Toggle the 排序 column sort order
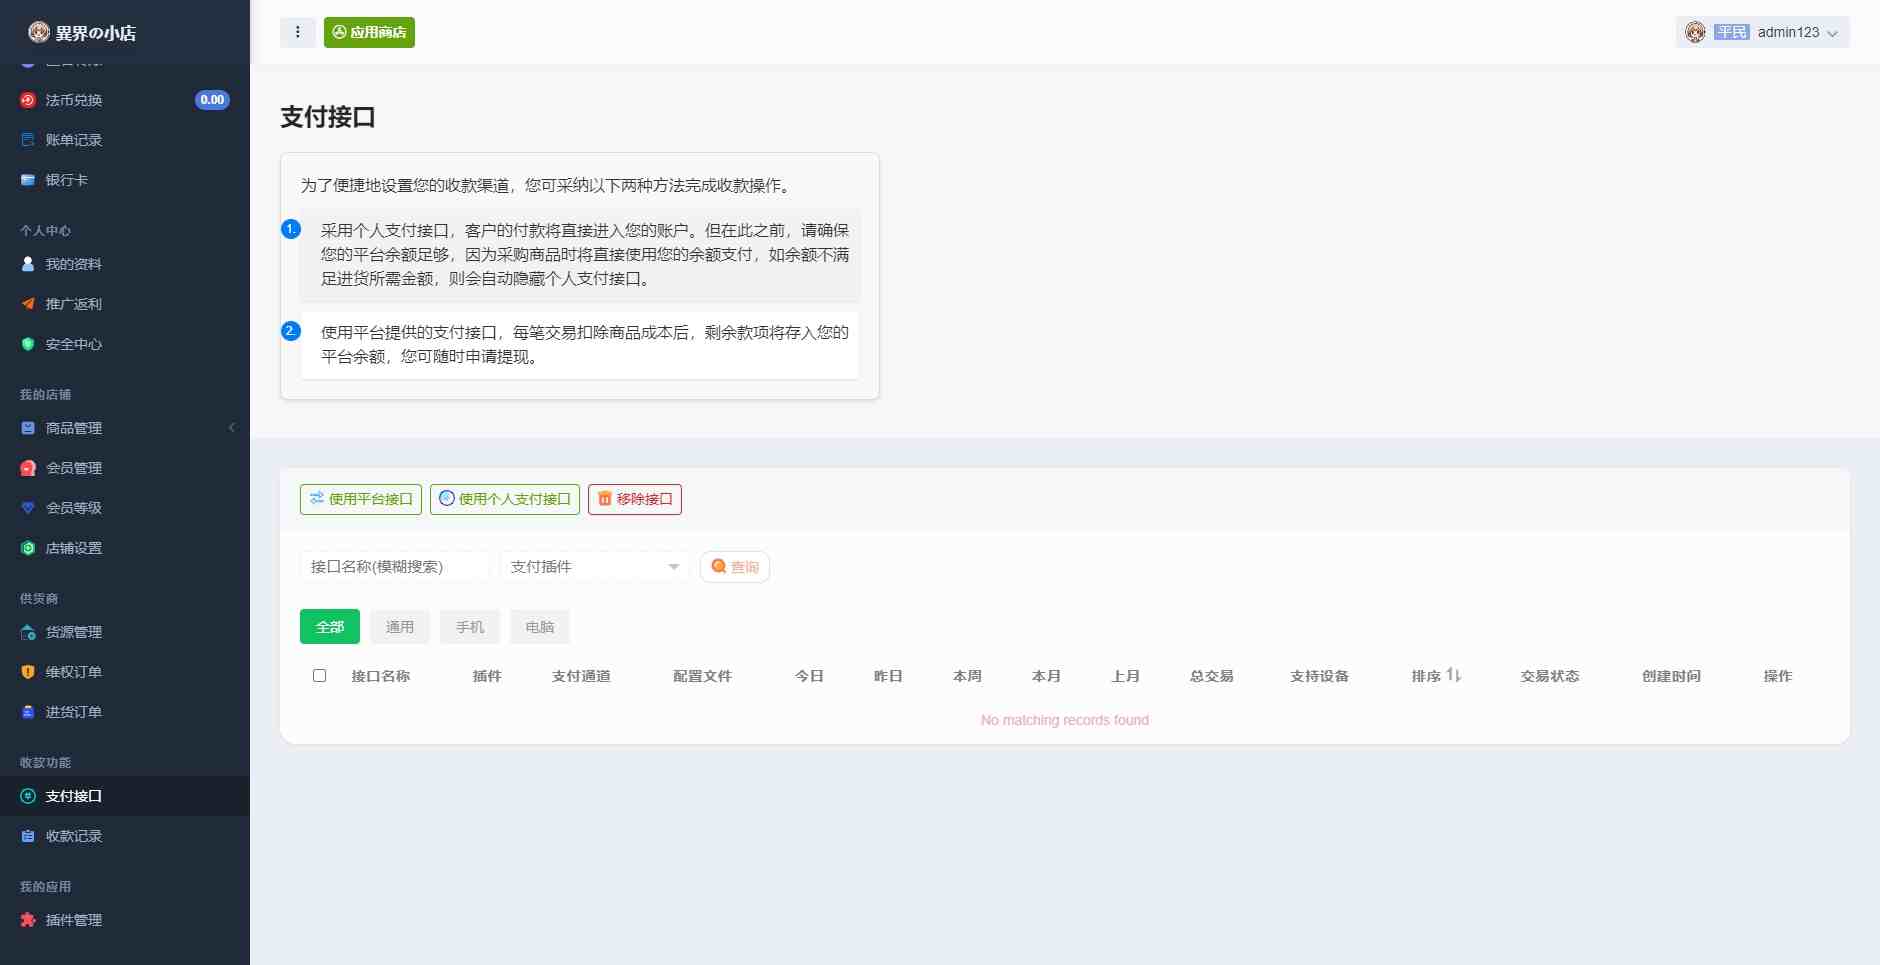Screen dimensions: 1880x965 1434,675
